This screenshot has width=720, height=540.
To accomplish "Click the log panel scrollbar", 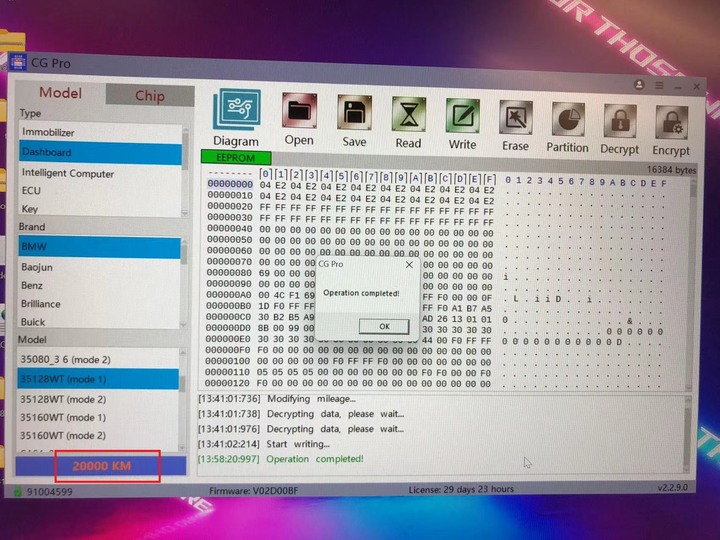I will pyautogui.click(x=687, y=434).
